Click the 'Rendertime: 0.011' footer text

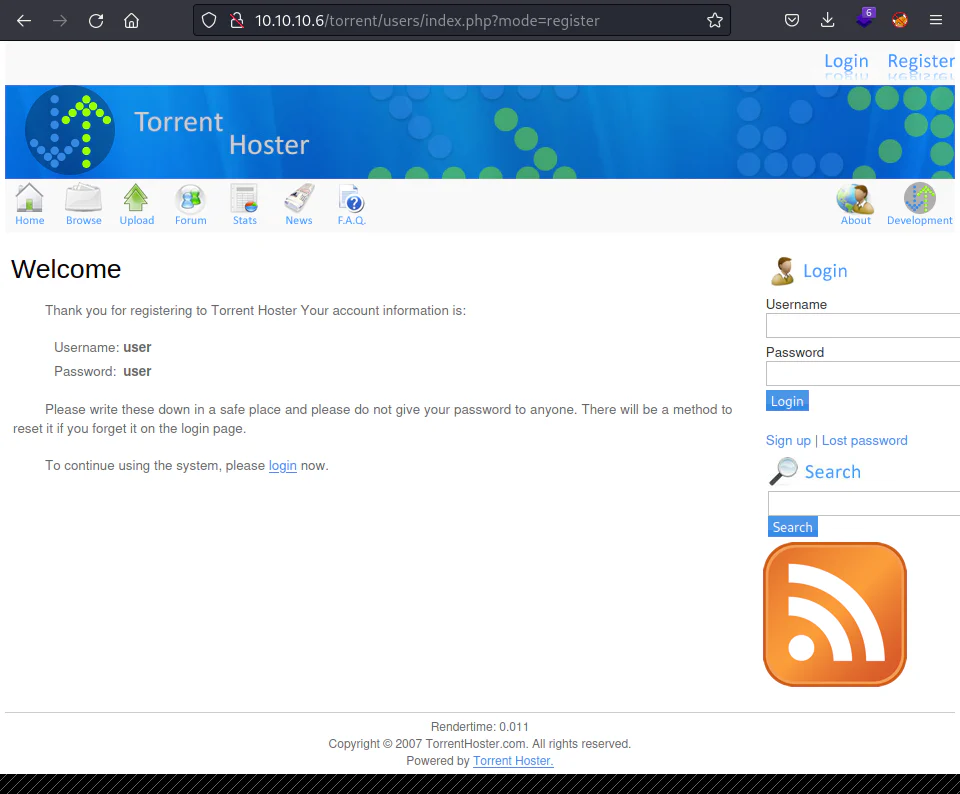click(479, 727)
